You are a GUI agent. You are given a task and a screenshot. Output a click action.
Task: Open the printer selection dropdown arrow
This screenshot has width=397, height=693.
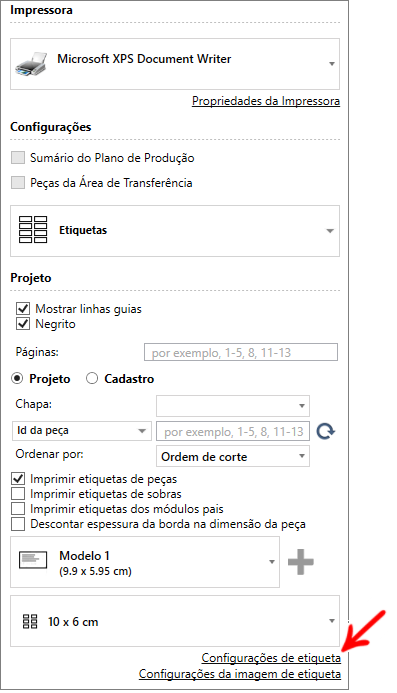click(332, 64)
